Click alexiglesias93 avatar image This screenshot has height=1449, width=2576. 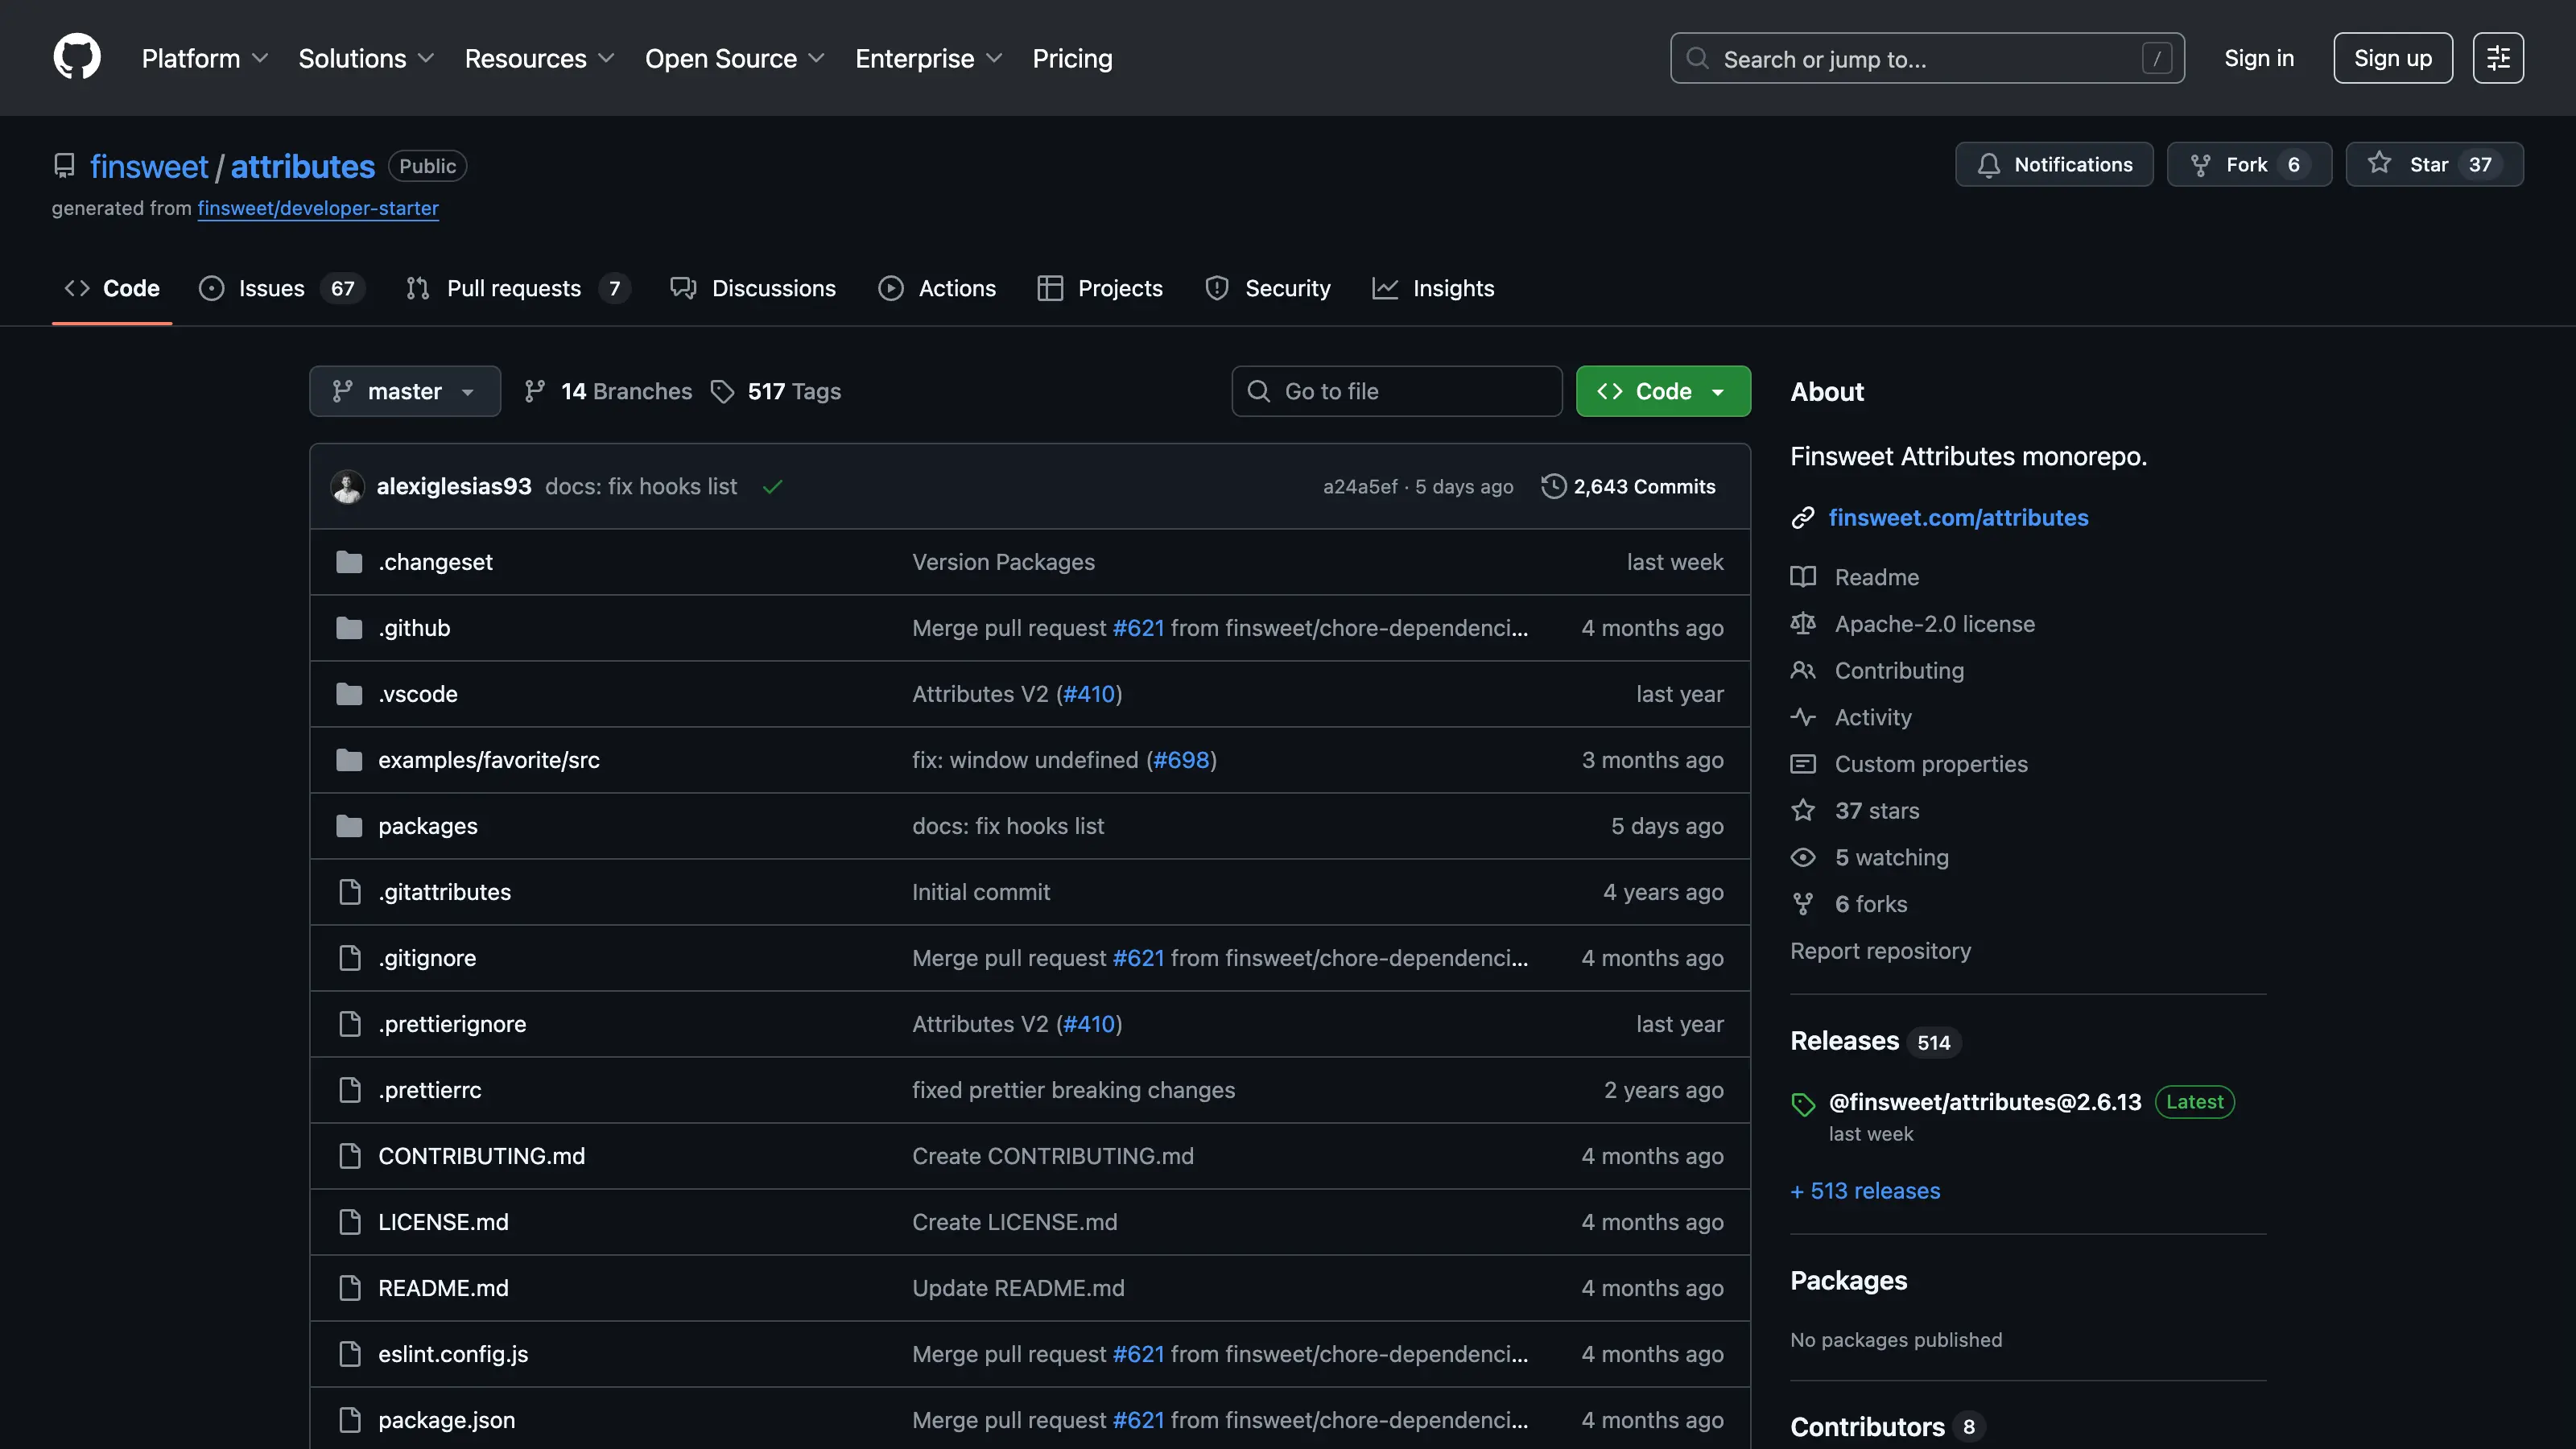347,486
